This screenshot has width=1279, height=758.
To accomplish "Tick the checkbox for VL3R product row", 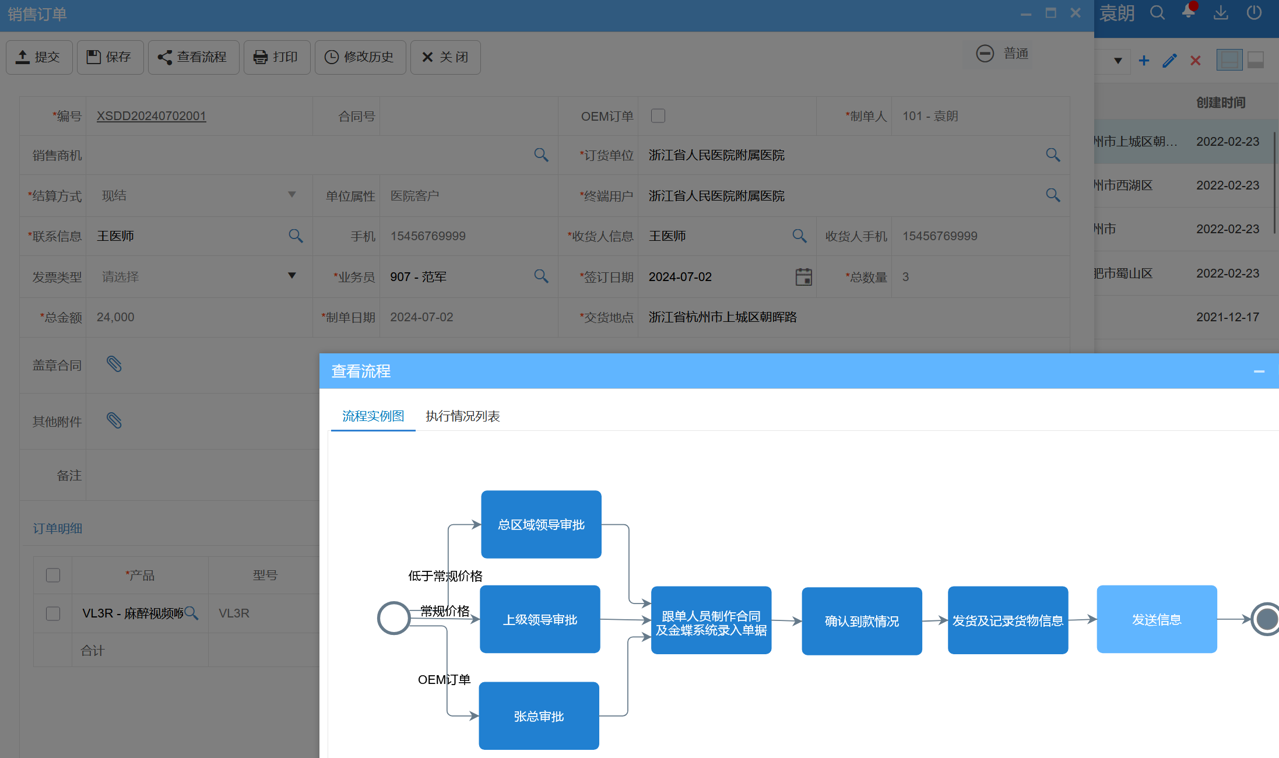I will coord(53,613).
